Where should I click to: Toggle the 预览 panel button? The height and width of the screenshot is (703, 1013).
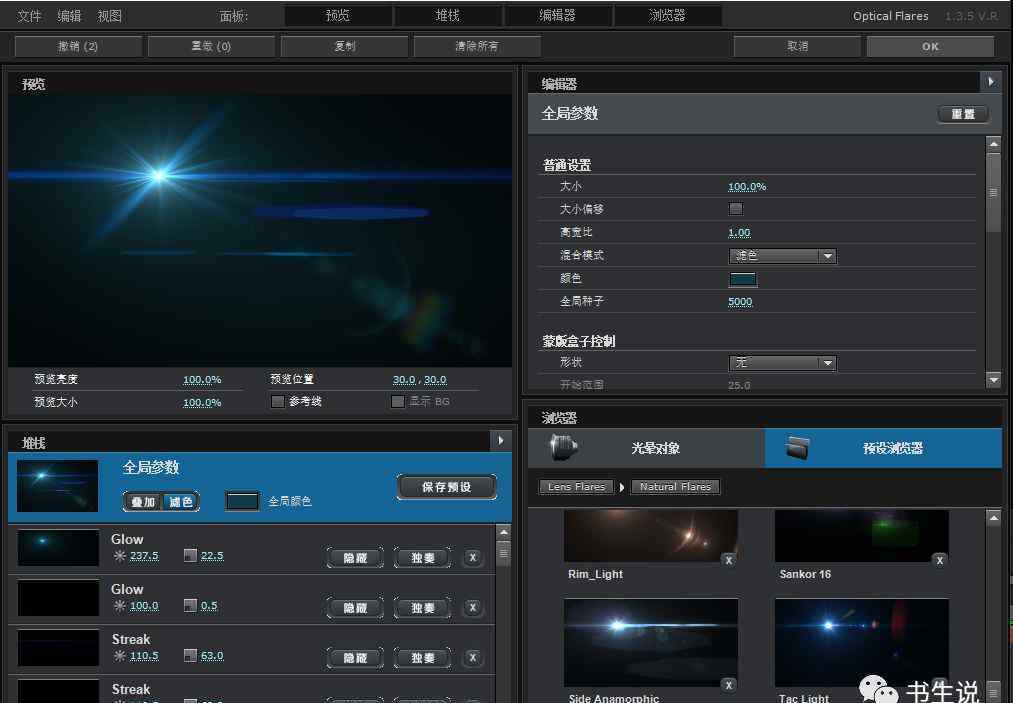[338, 16]
